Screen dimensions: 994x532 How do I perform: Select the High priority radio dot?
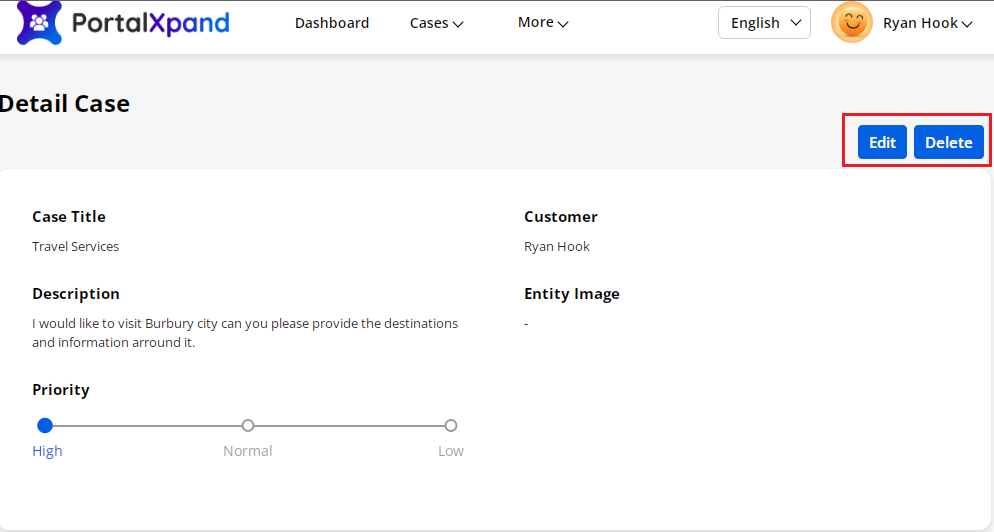click(x=45, y=426)
